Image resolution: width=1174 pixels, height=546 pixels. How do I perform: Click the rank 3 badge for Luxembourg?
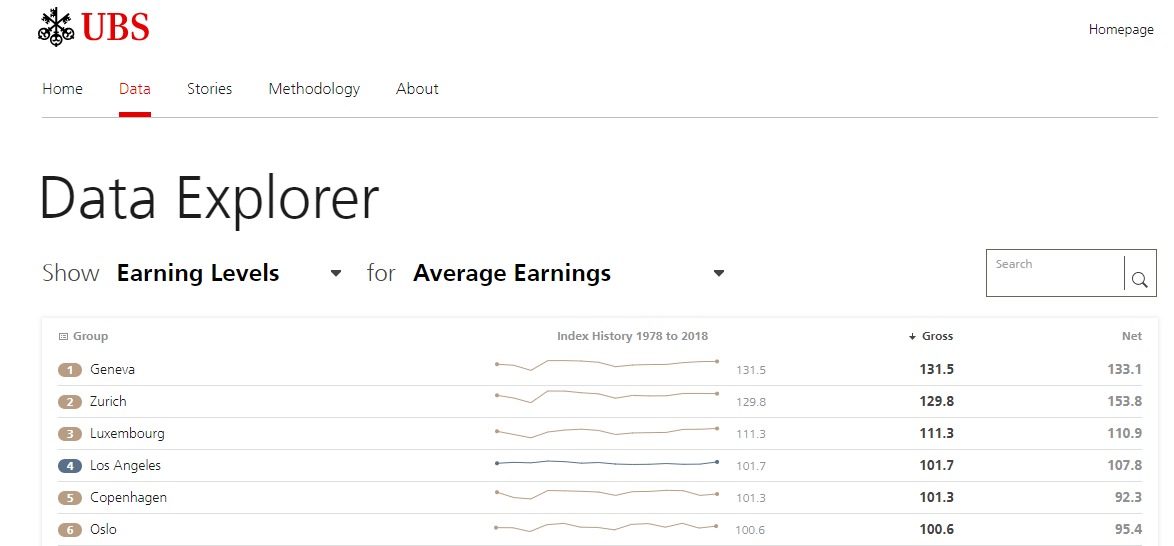pos(70,434)
